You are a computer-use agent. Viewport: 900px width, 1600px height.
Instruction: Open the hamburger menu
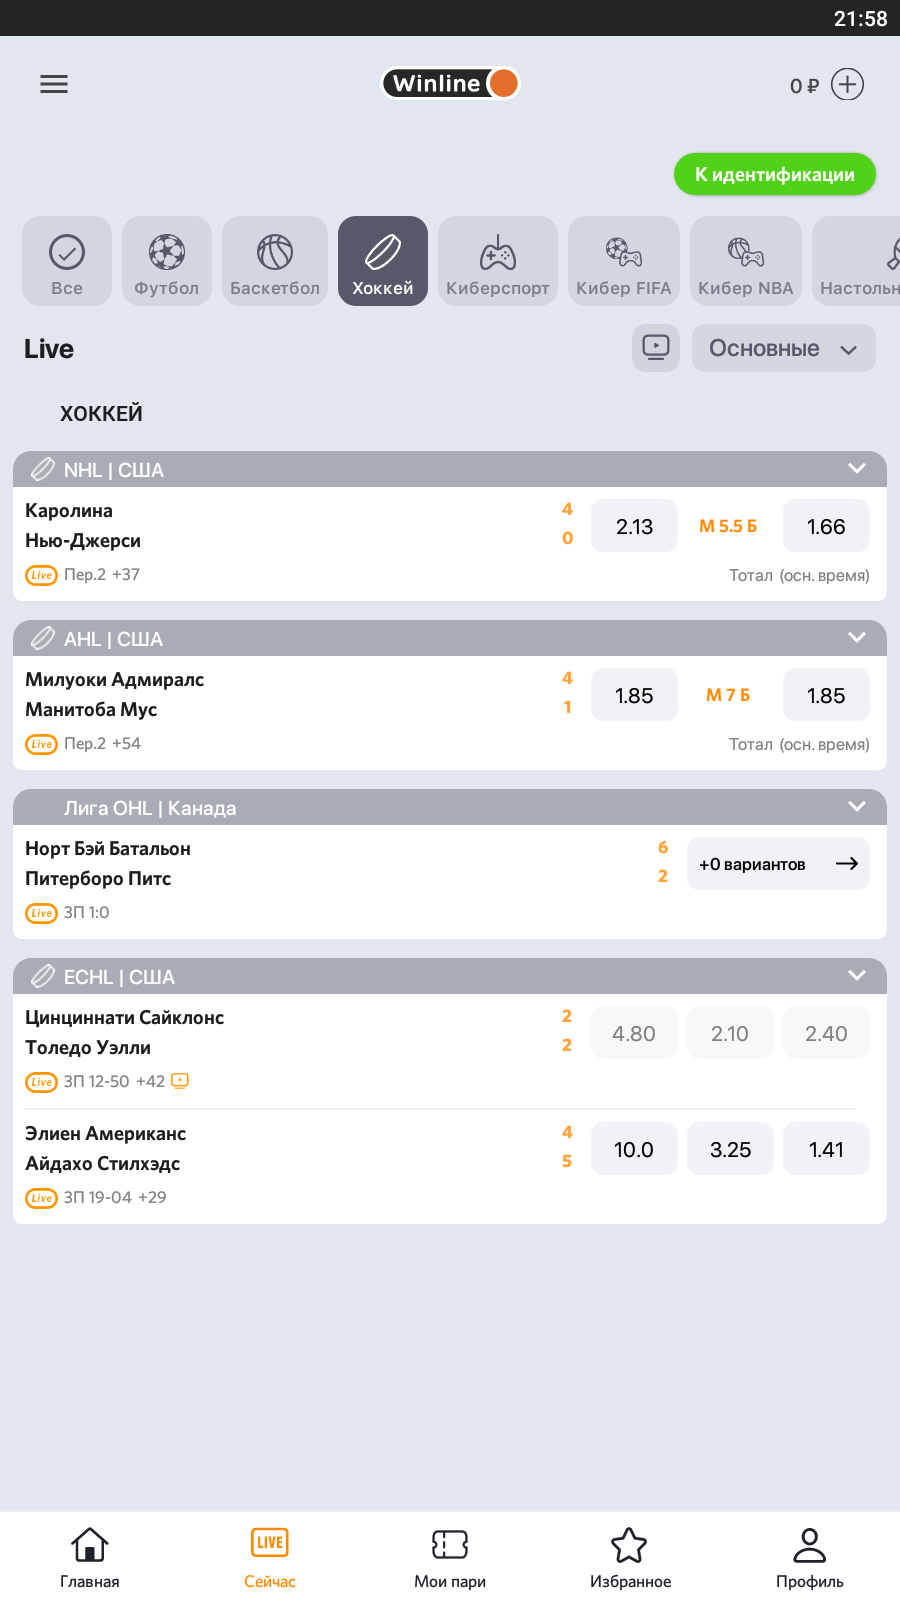pyautogui.click(x=54, y=84)
